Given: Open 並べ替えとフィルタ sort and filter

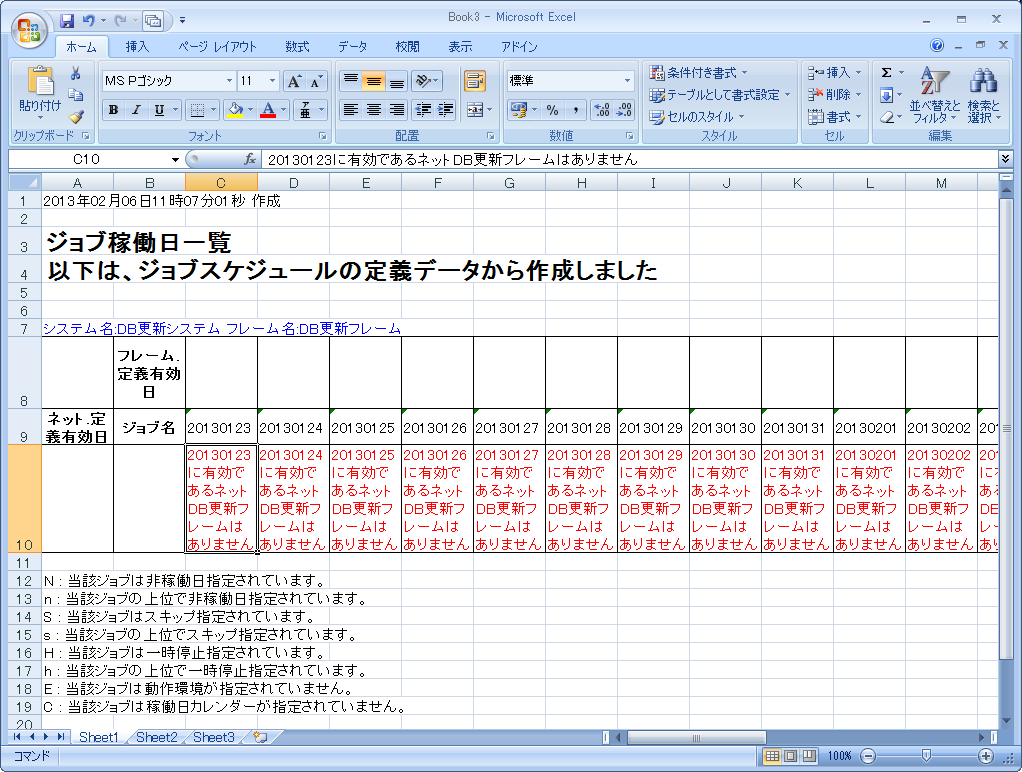Looking at the screenshot, I should tap(935, 95).
